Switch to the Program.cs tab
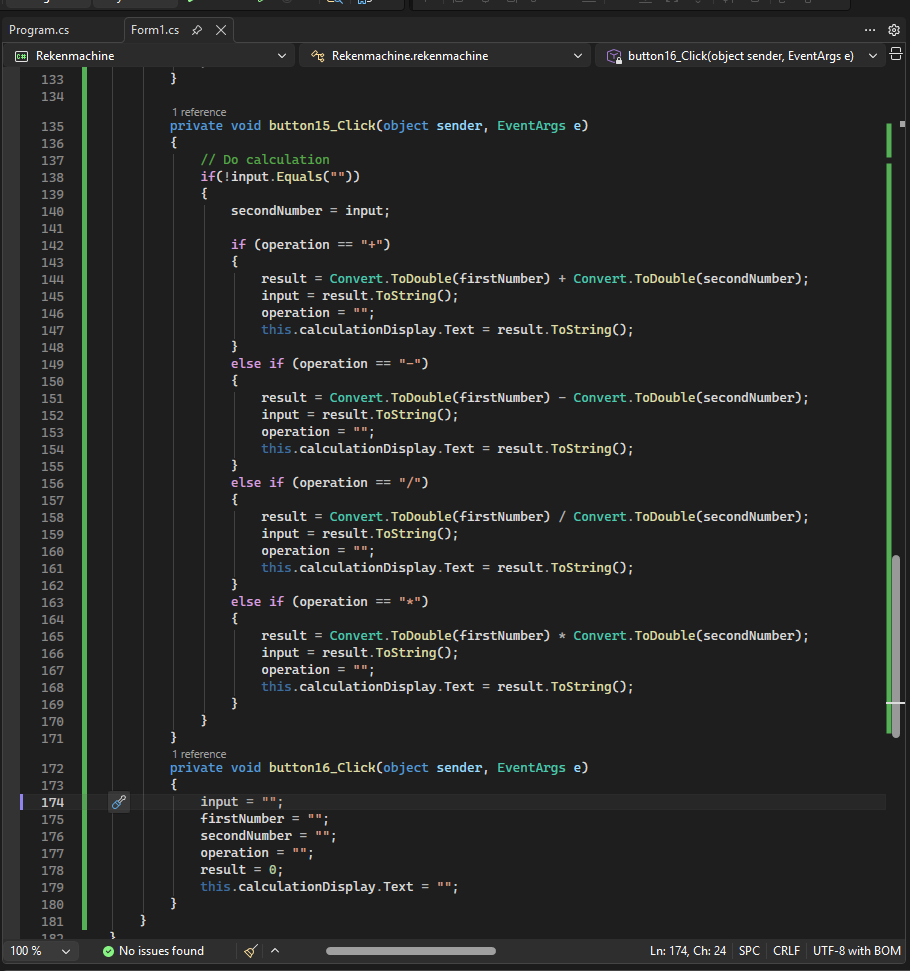Viewport: 910px width, 971px height. coord(39,30)
